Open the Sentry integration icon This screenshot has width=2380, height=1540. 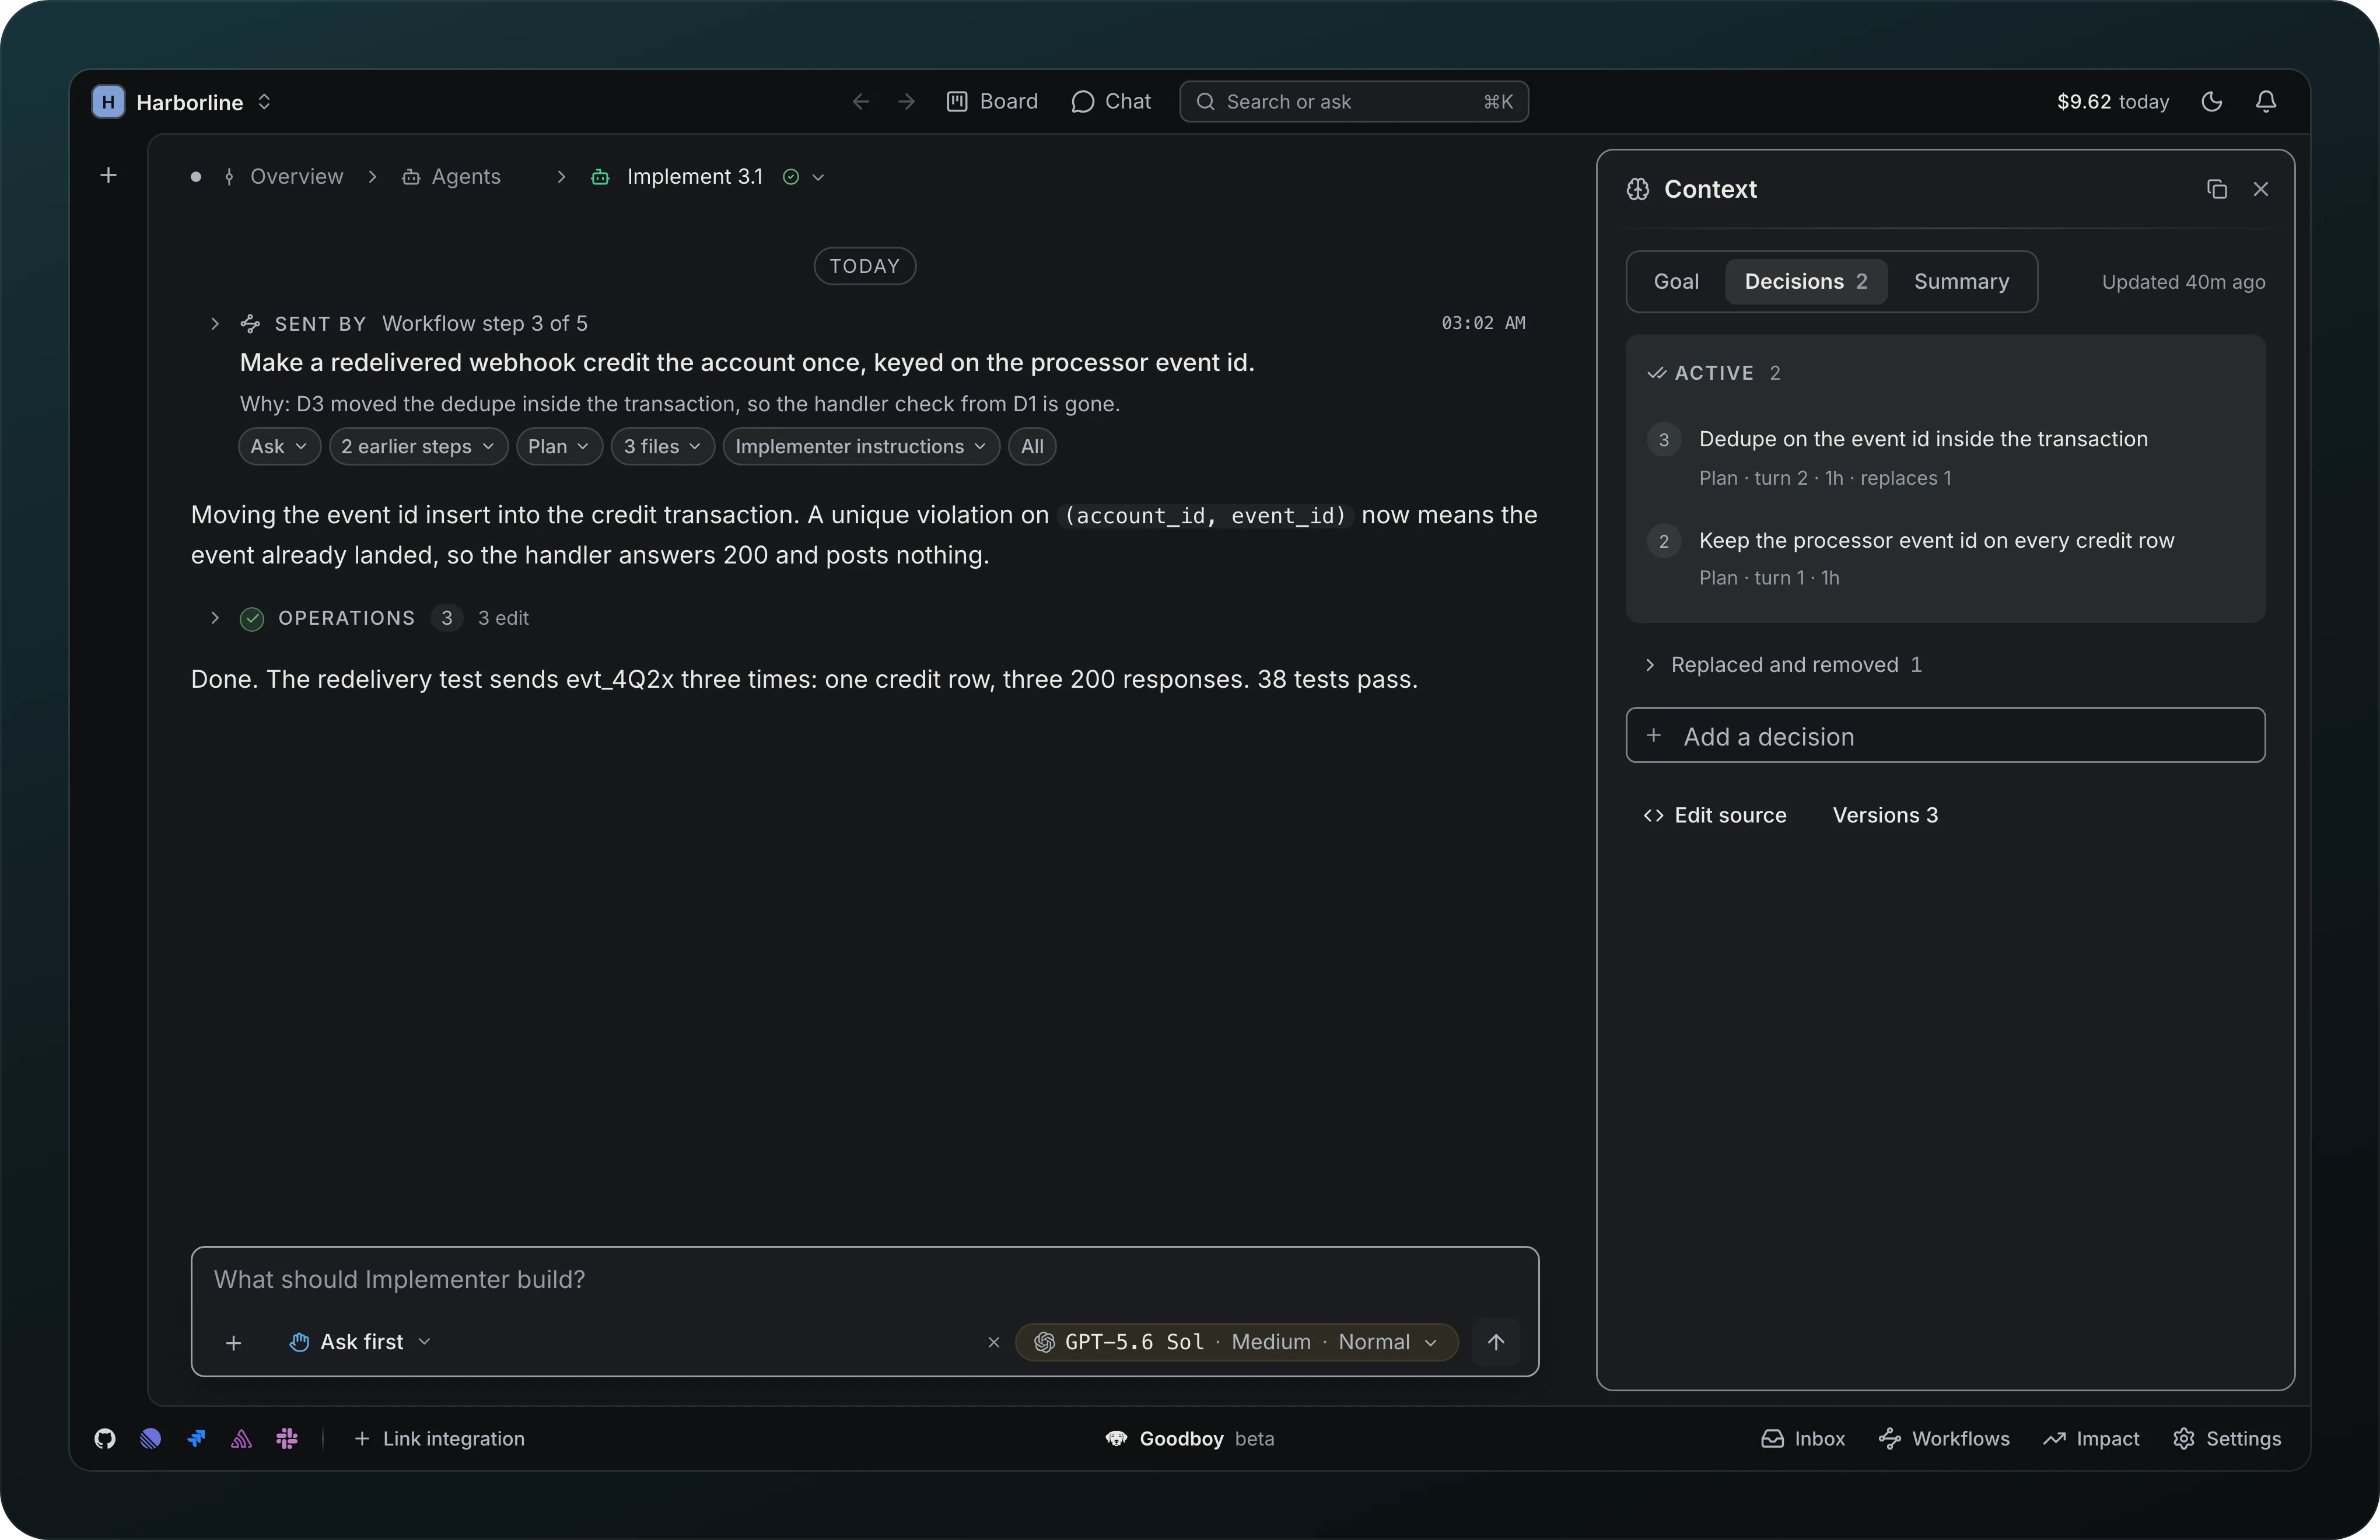[x=242, y=1438]
